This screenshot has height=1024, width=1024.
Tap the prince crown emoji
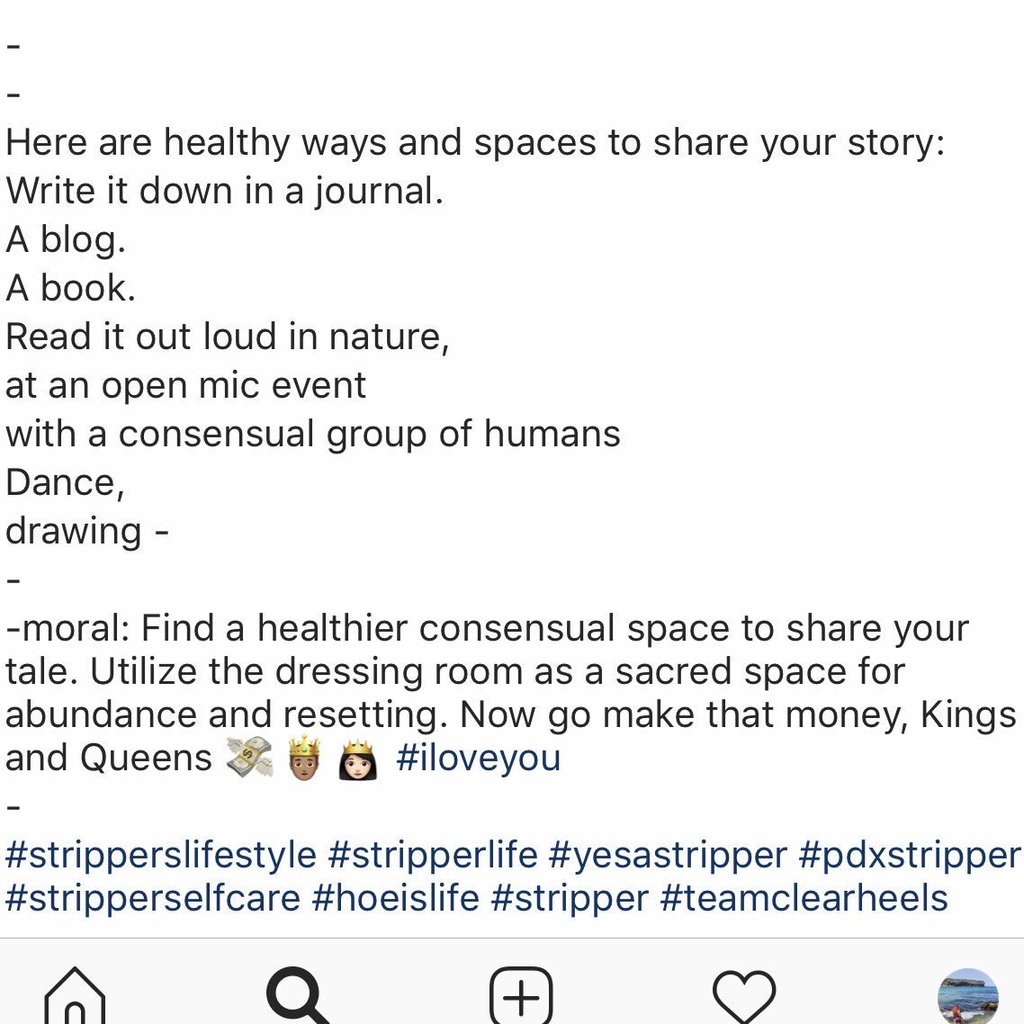(x=304, y=758)
